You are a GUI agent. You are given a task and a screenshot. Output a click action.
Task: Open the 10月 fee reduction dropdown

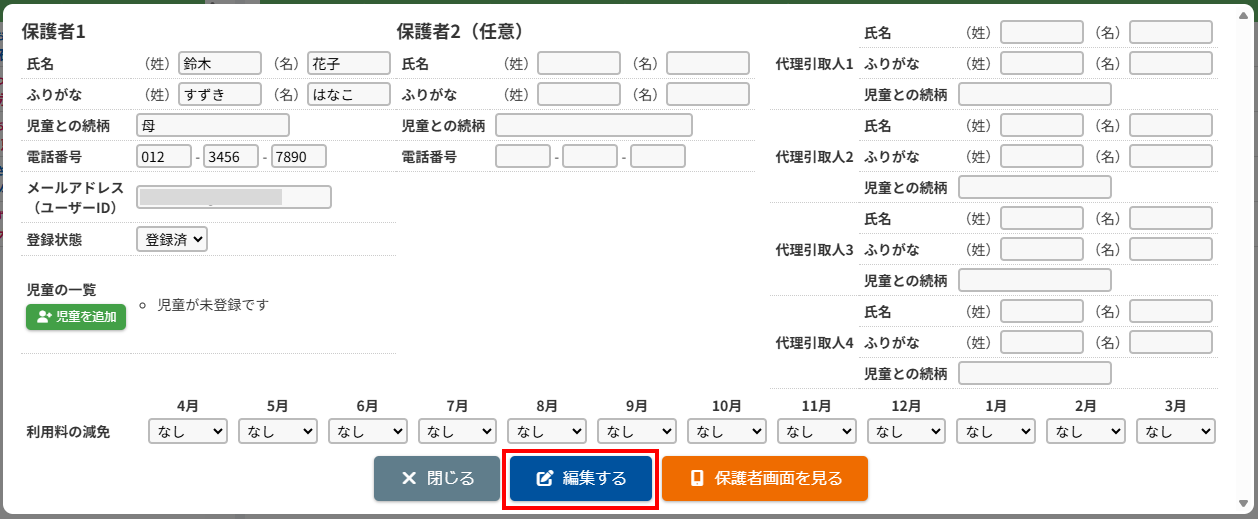pyautogui.click(x=727, y=431)
